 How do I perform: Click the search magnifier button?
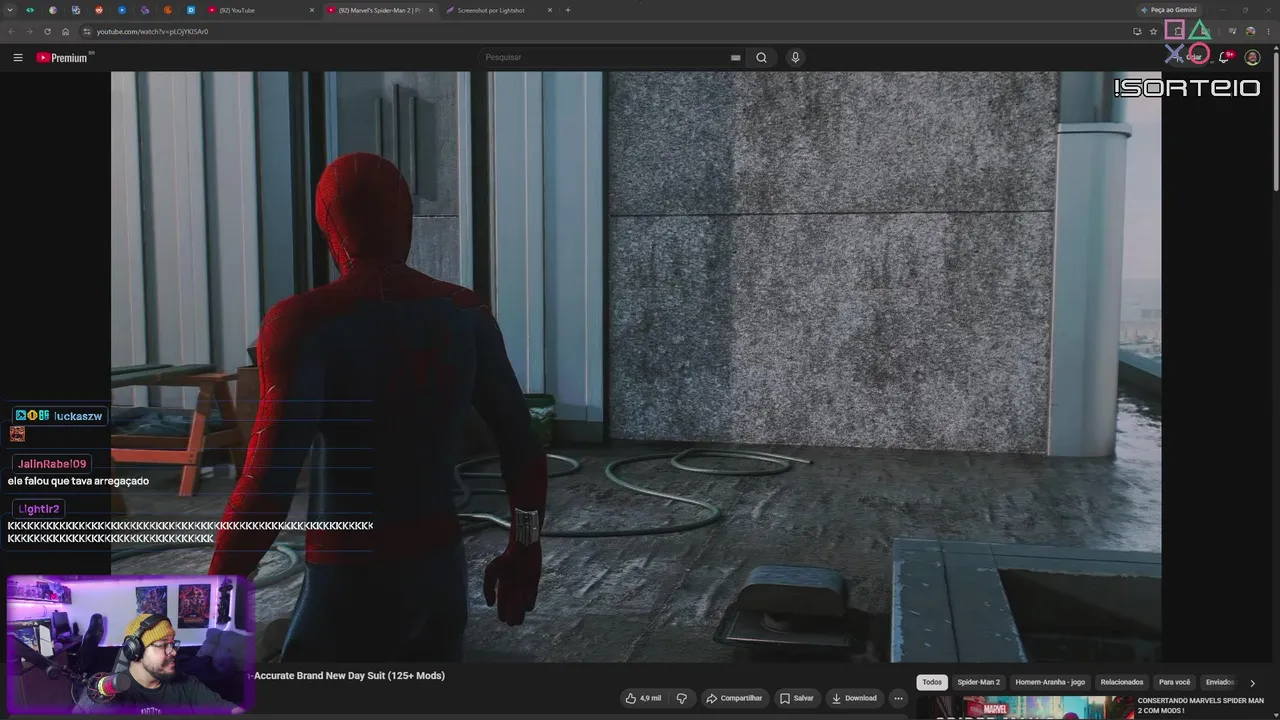(761, 57)
